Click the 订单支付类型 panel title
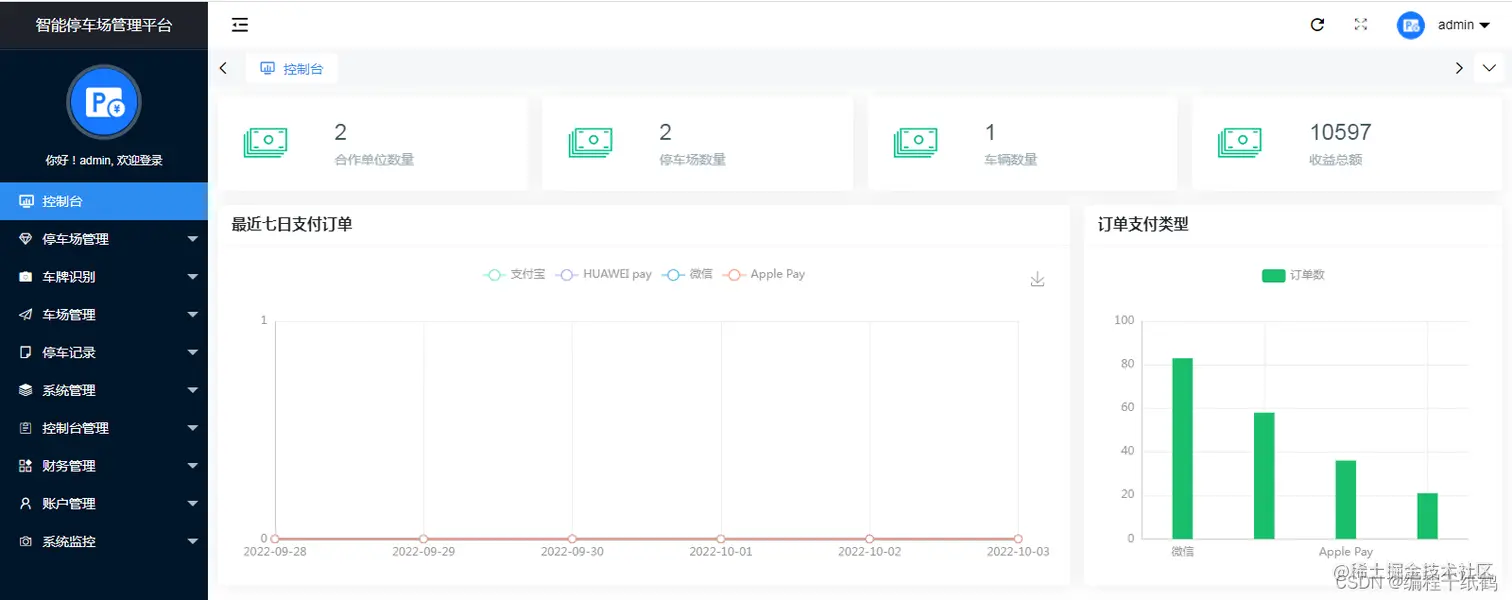The width and height of the screenshot is (1512, 600). 1143,224
